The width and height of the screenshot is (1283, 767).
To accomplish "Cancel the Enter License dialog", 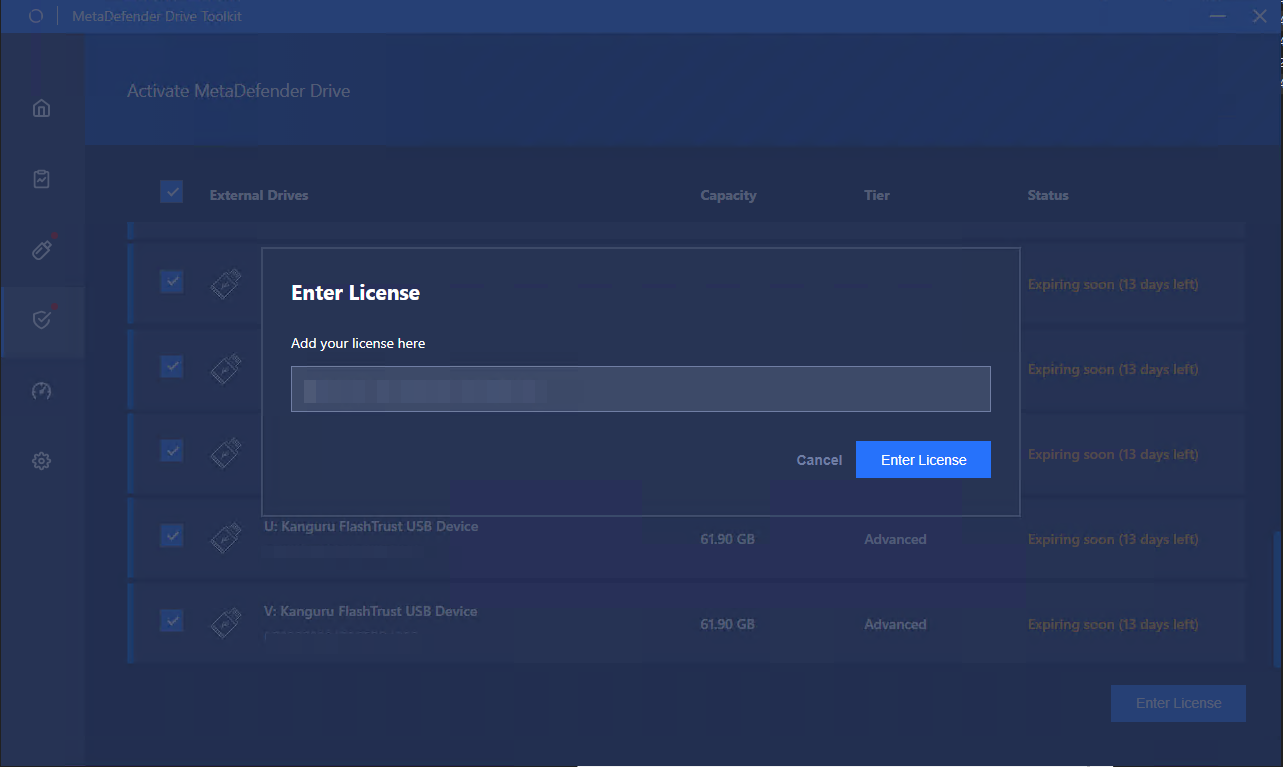I will [819, 460].
